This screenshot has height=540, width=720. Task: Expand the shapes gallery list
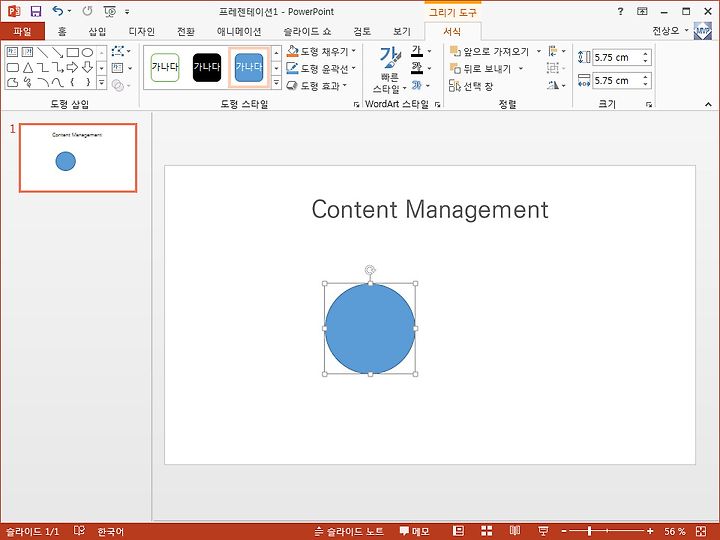[101, 83]
